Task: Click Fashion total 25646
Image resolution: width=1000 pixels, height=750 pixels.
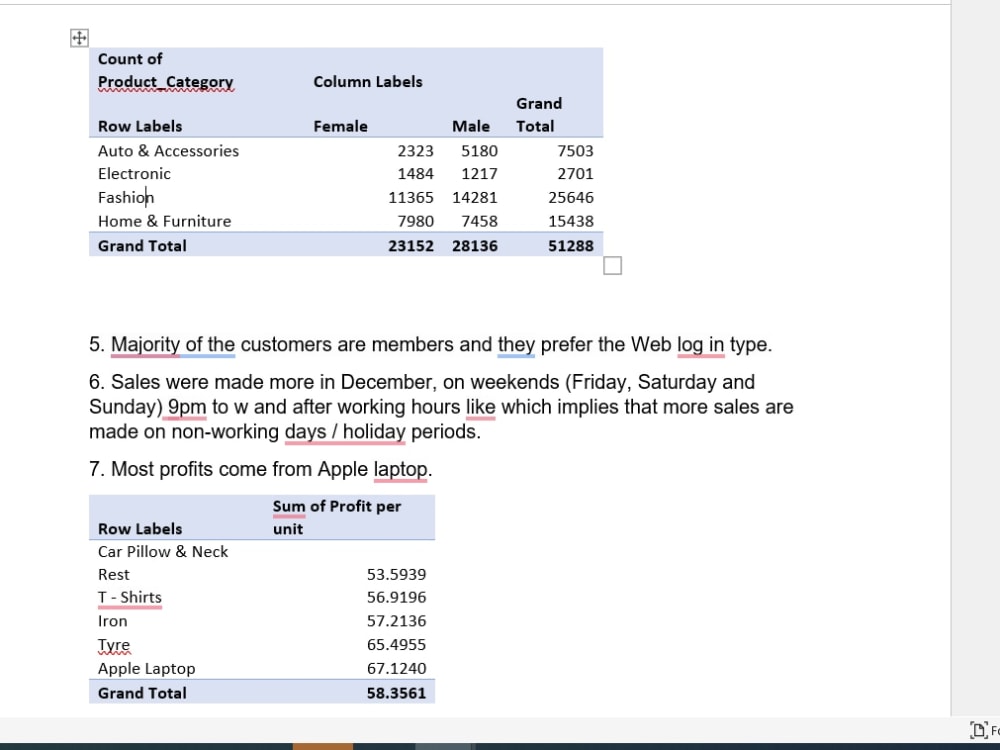Action: [x=570, y=198]
